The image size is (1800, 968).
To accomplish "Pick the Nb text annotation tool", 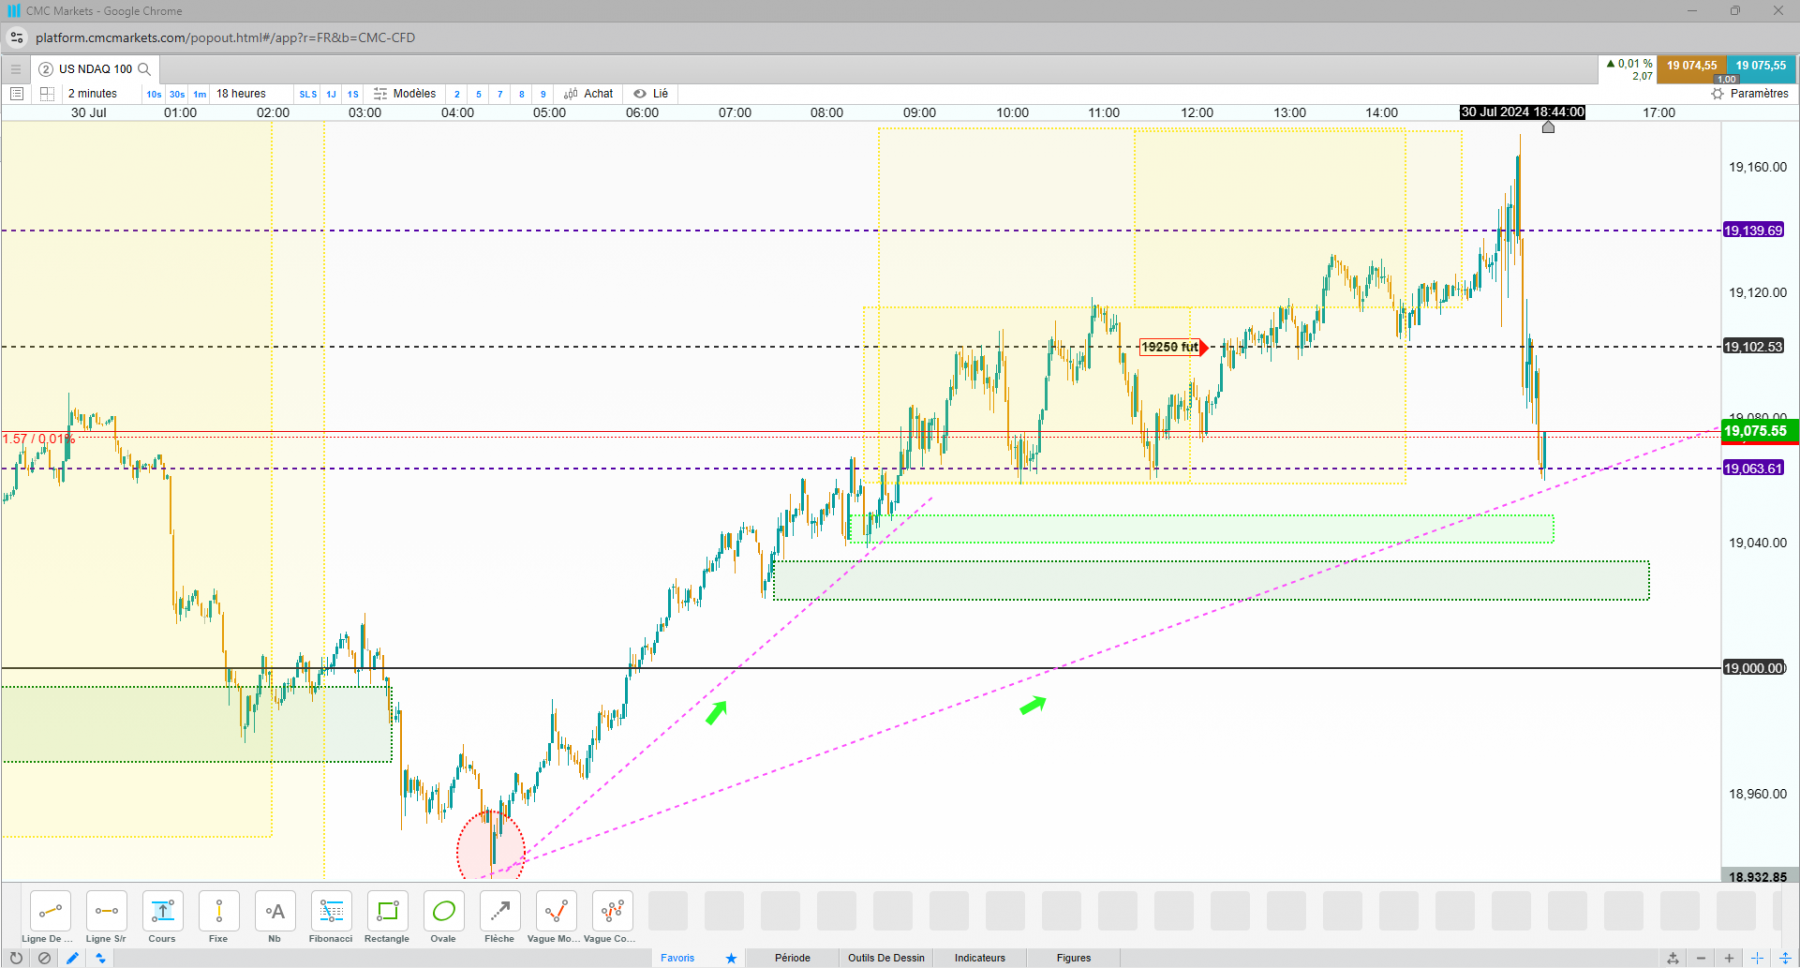I will [274, 911].
